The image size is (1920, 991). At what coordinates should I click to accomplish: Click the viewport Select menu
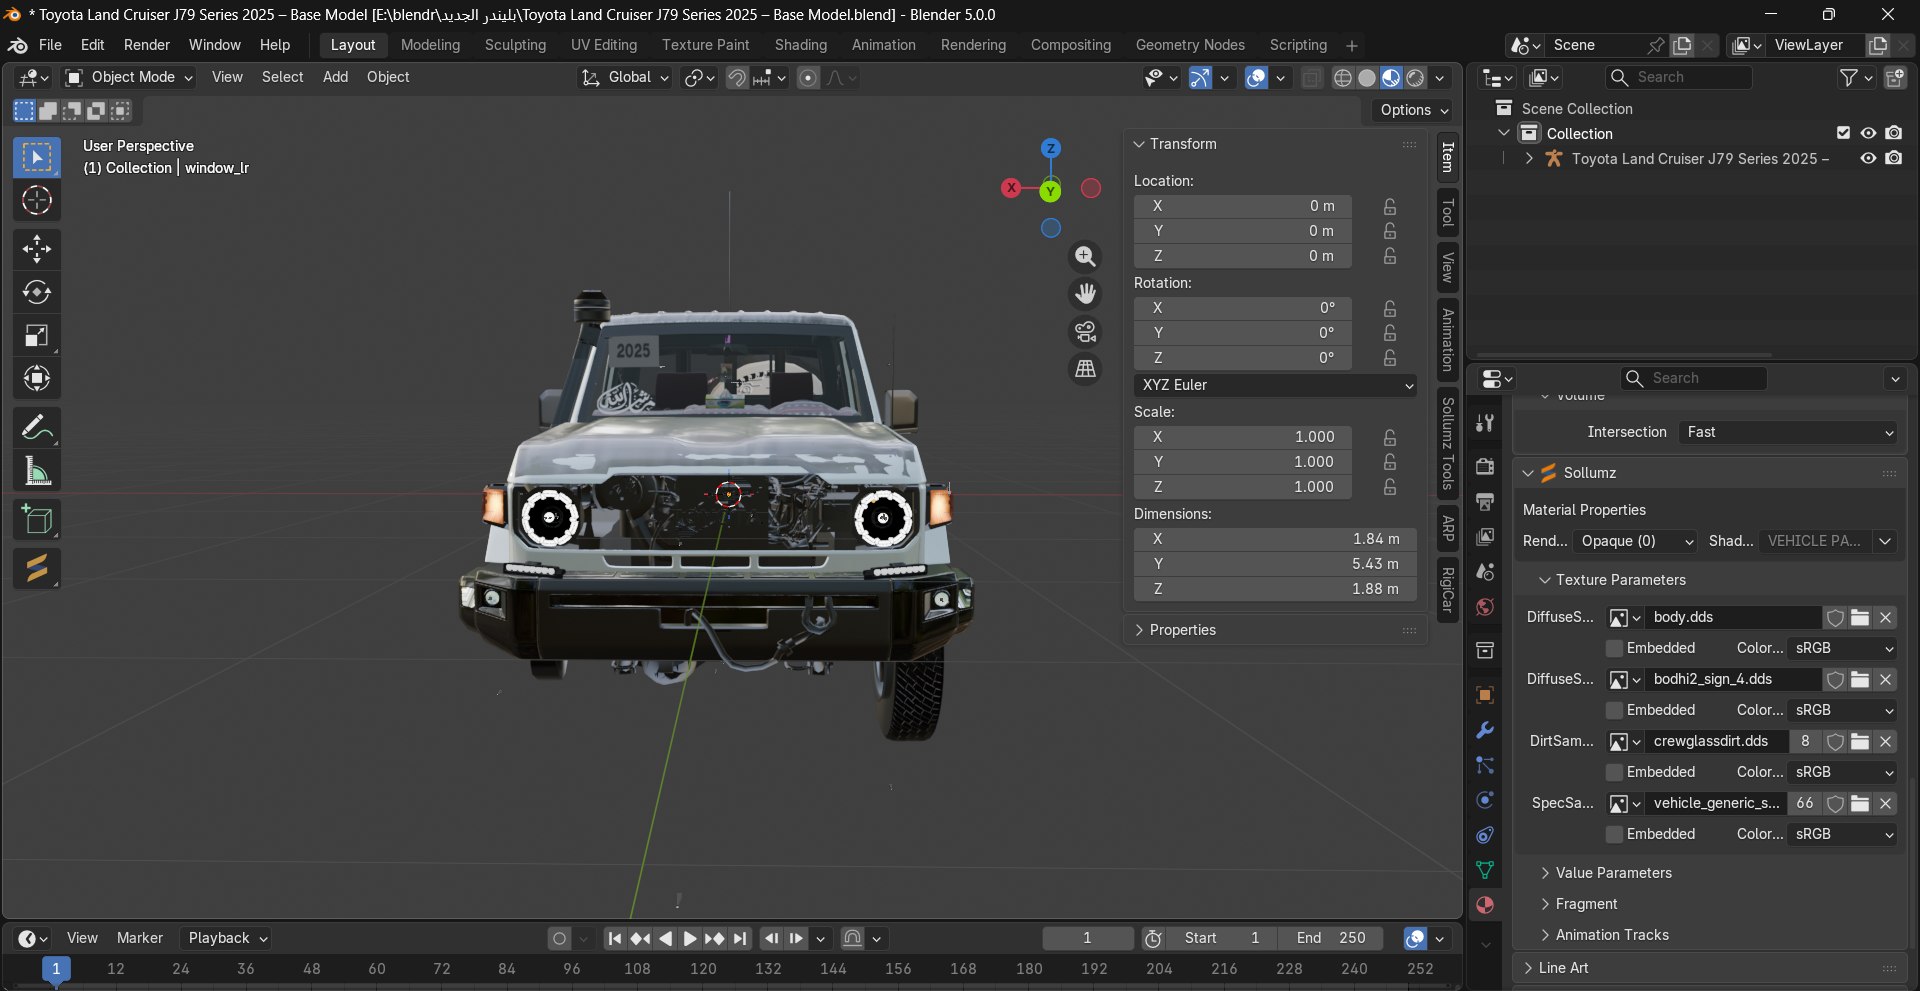[x=282, y=78]
